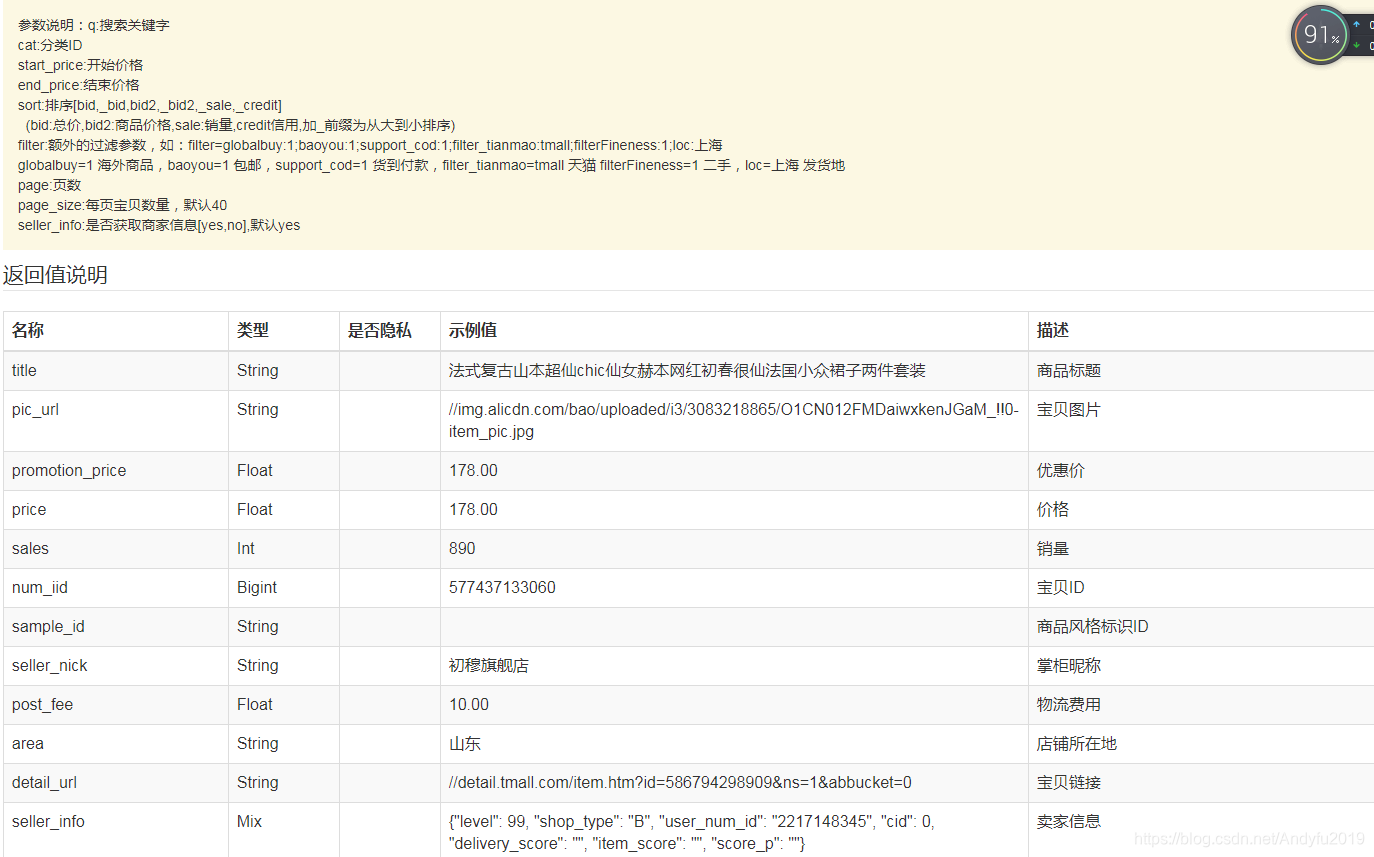Click the 宝贝图片 description
This screenshot has height=857, width=1374.
tap(1069, 410)
